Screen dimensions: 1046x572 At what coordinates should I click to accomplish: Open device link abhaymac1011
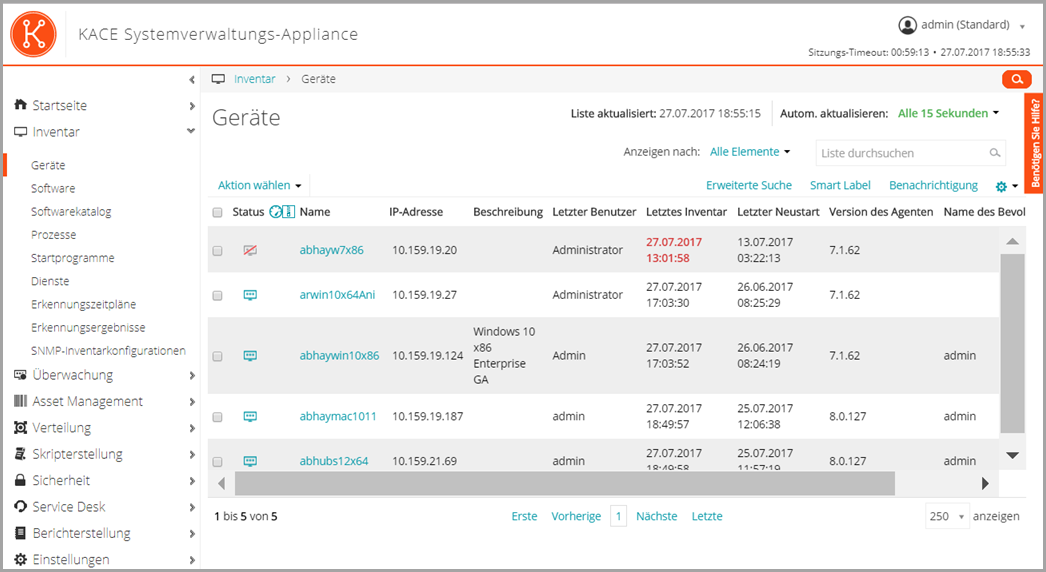(338, 416)
